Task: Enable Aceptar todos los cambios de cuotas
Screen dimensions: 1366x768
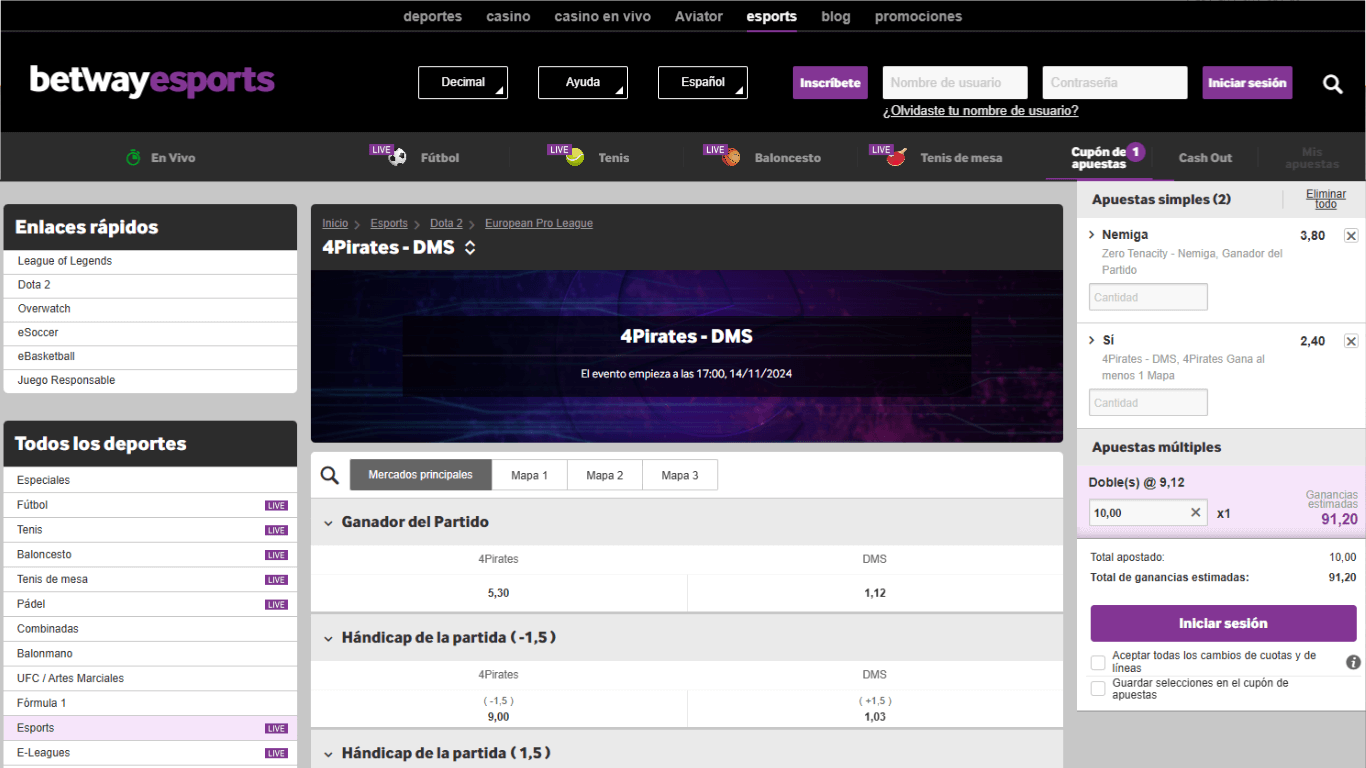Action: 1098,663
